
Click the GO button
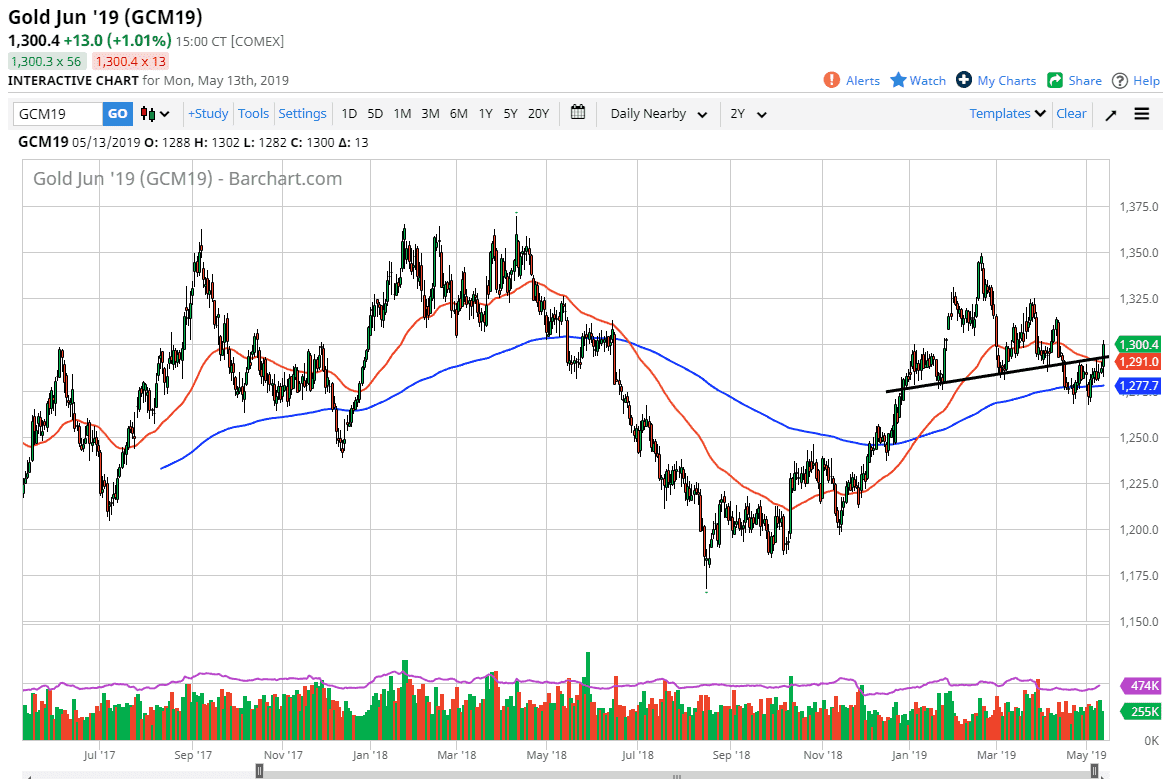click(117, 114)
